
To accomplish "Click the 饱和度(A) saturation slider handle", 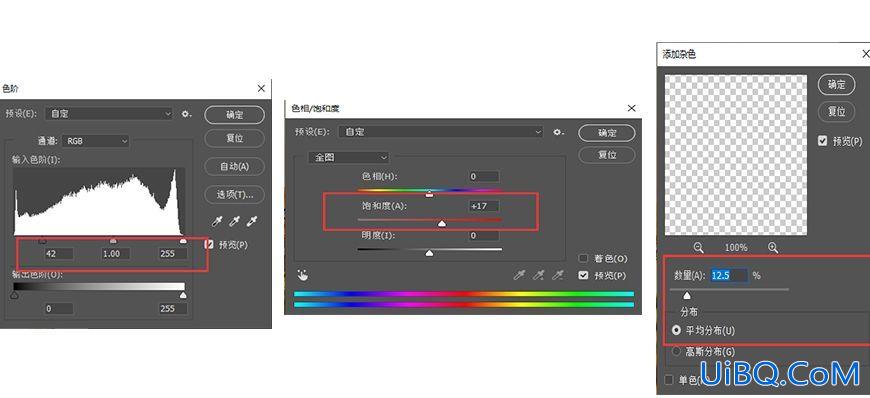I will [442, 223].
